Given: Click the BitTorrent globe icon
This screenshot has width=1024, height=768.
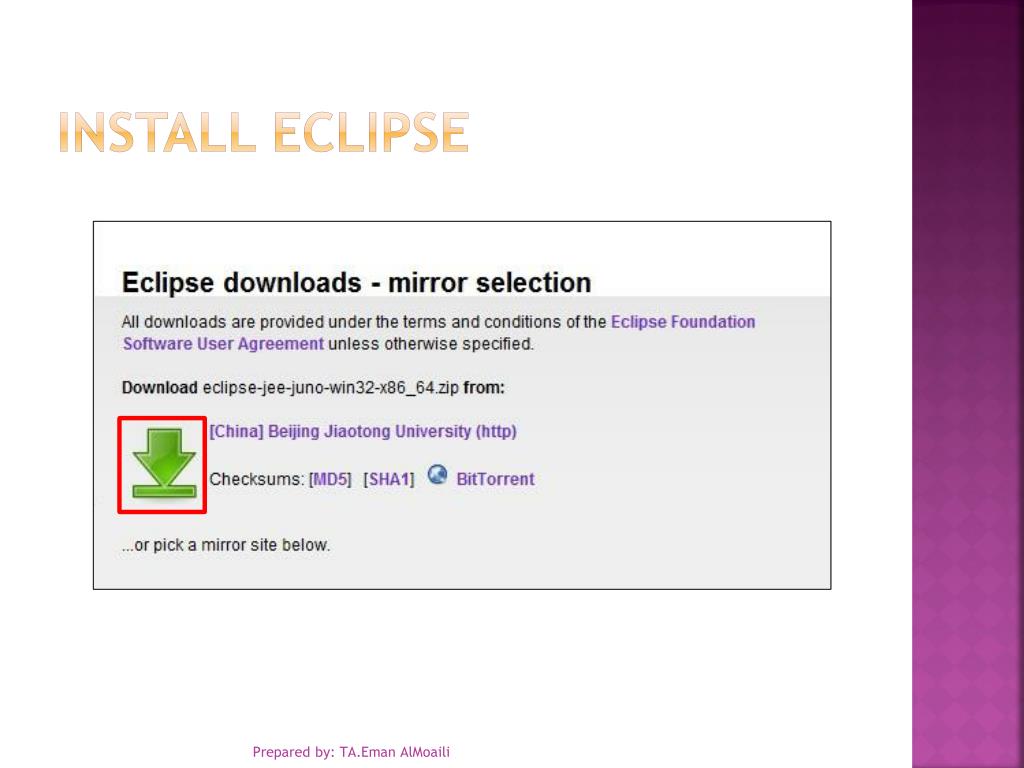Looking at the screenshot, I should pos(438,475).
